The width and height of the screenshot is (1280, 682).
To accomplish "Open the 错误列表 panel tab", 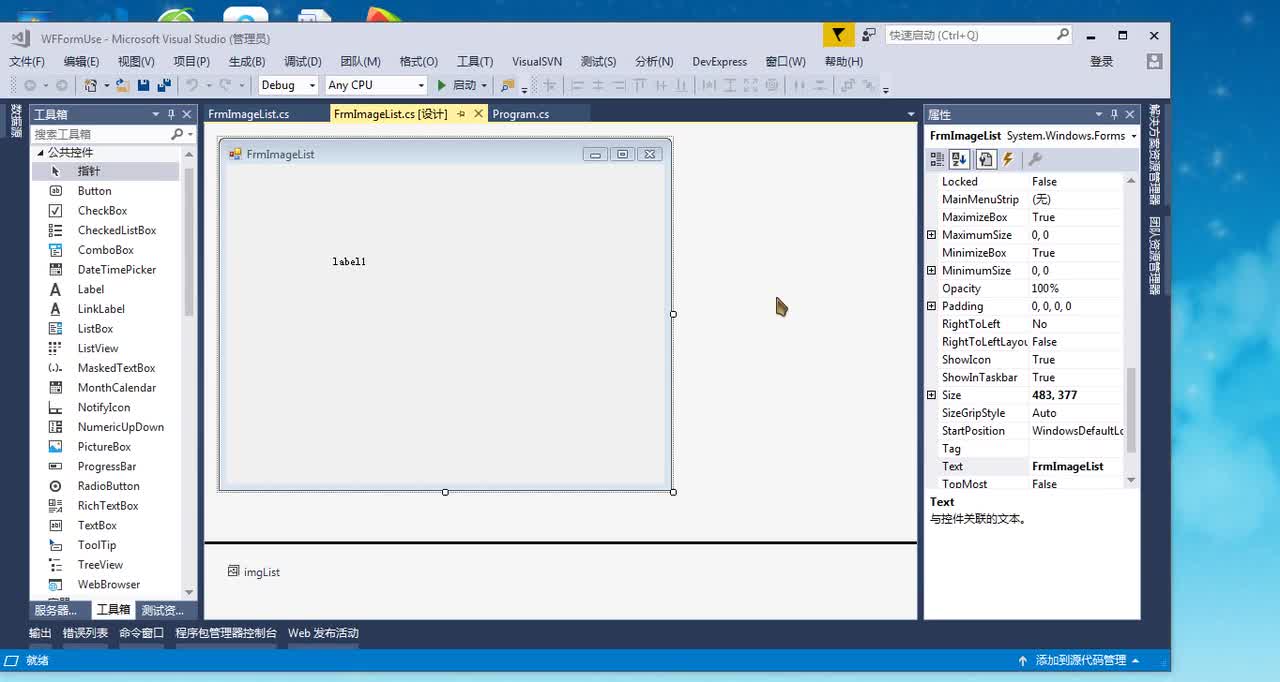I will coord(85,633).
